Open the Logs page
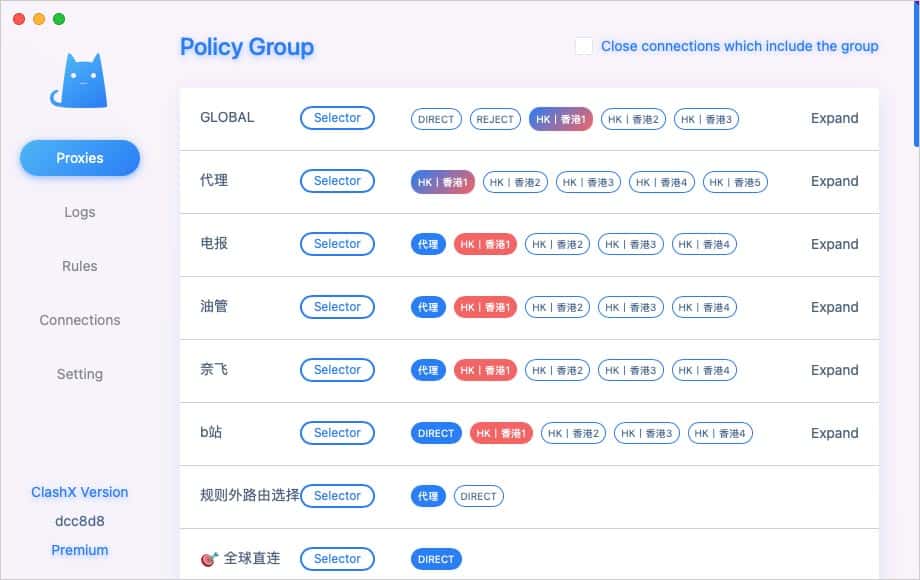 79,211
